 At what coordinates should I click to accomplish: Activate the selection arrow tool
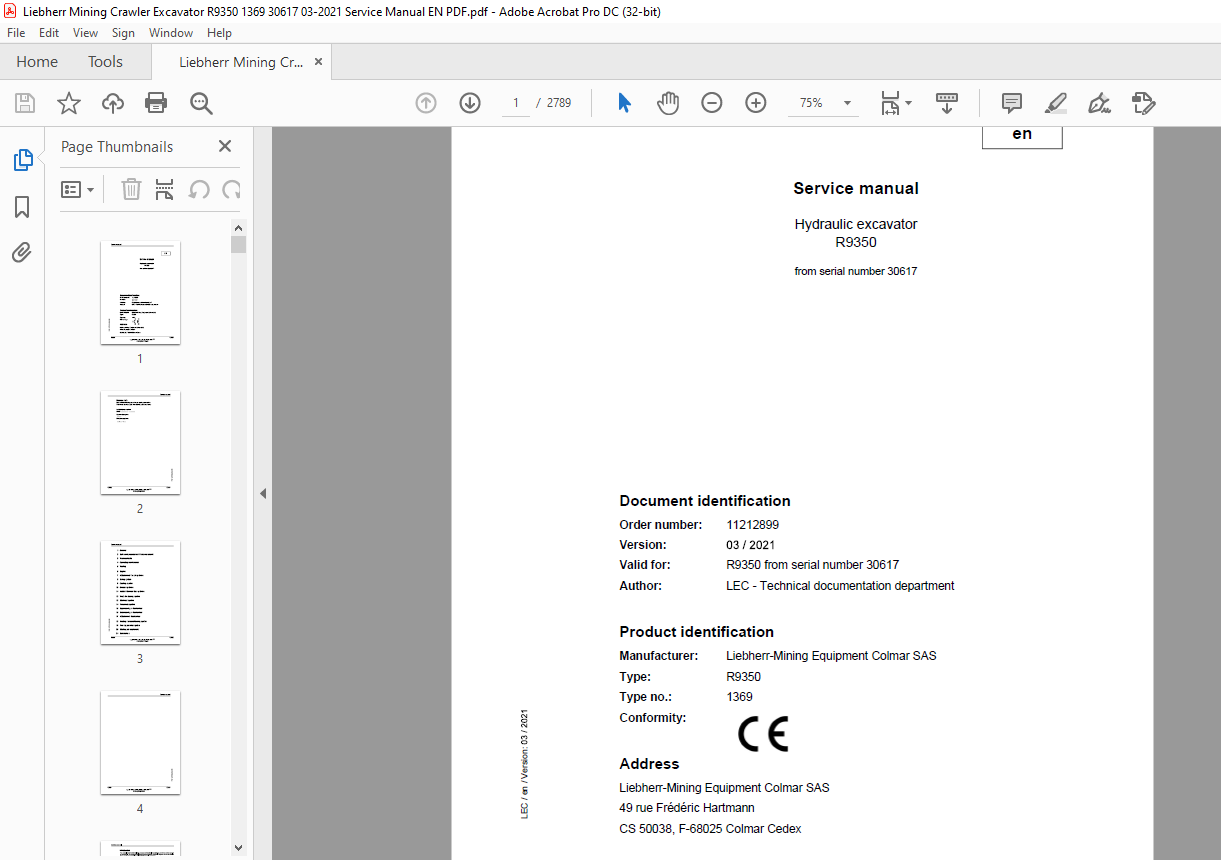pos(625,103)
